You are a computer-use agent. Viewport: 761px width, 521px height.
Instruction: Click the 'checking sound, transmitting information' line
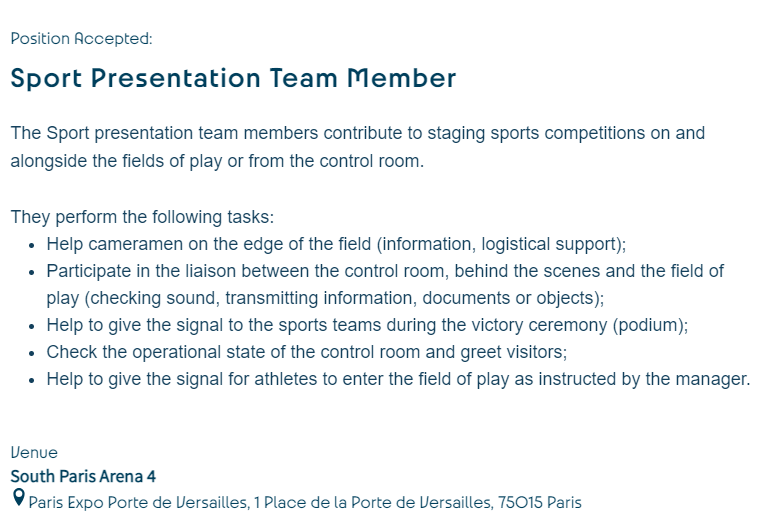pos(325,298)
